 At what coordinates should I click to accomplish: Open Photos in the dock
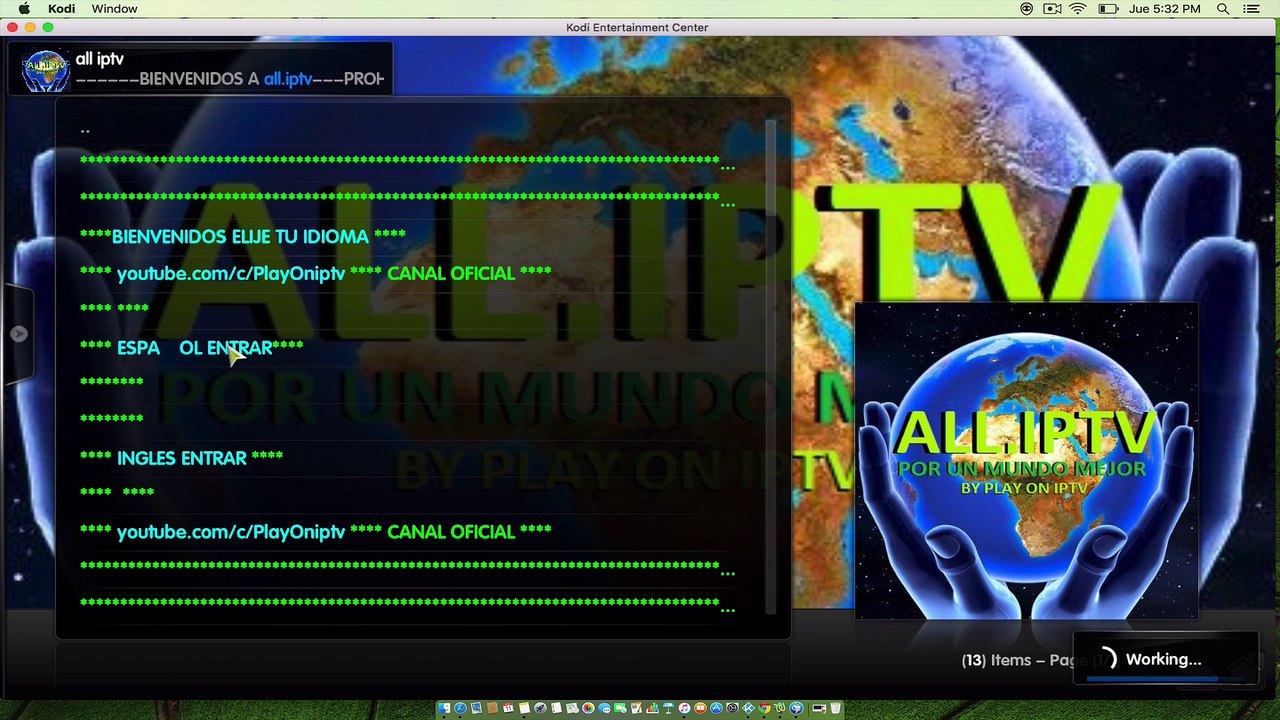click(588, 708)
